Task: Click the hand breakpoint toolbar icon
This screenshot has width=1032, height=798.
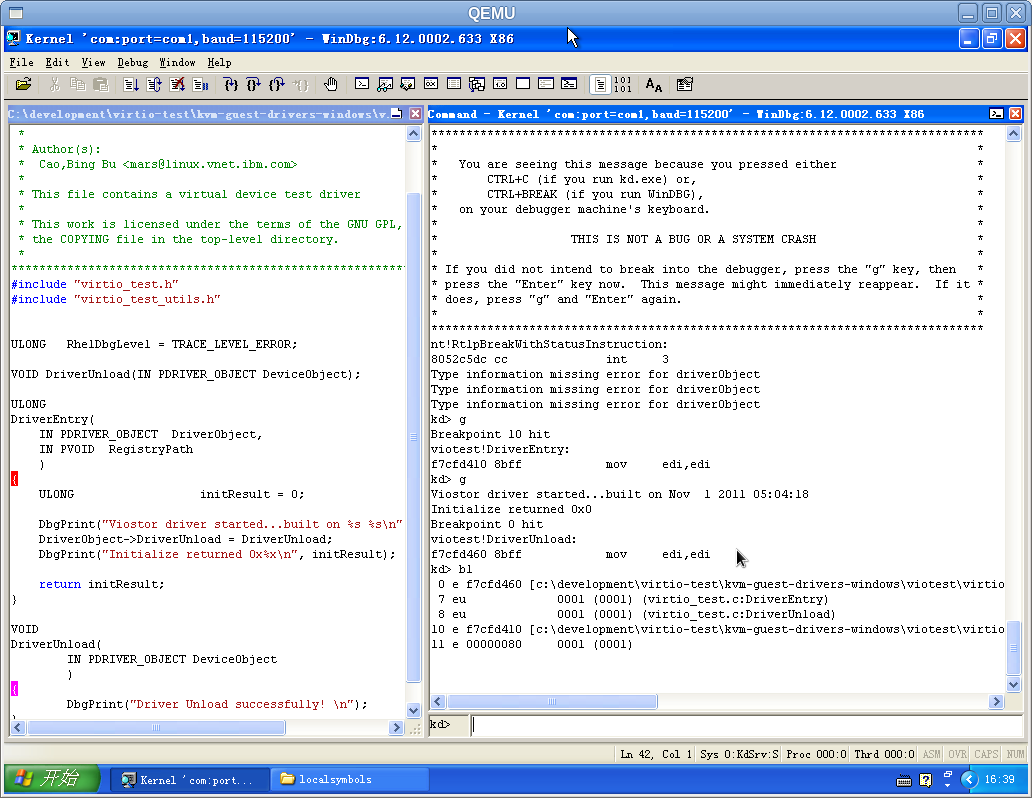Action: tap(330, 84)
